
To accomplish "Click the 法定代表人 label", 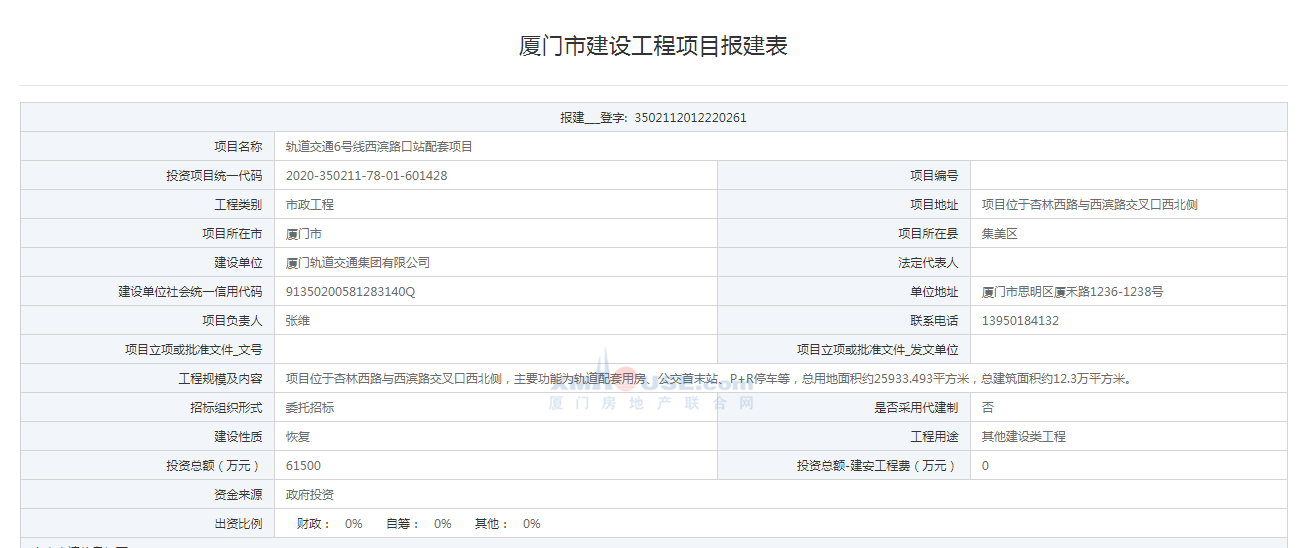I will pyautogui.click(x=928, y=263).
